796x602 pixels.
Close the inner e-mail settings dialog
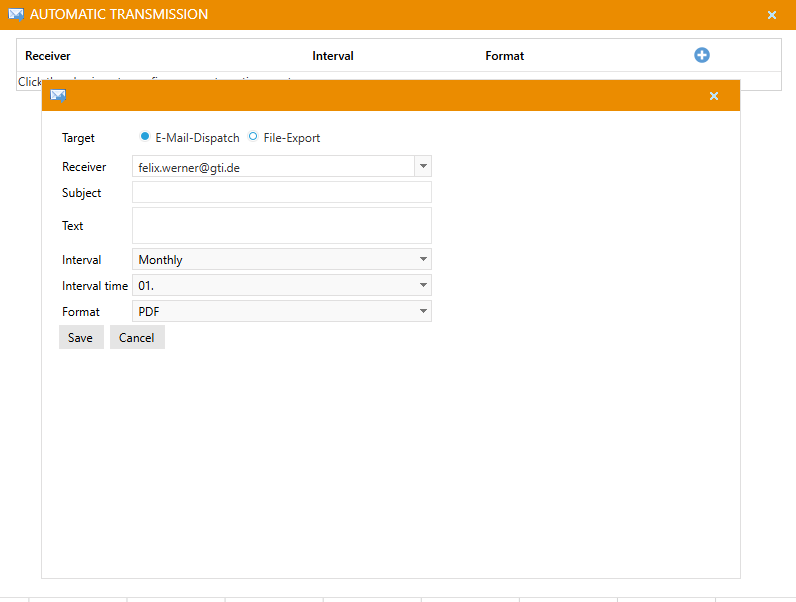coord(714,96)
